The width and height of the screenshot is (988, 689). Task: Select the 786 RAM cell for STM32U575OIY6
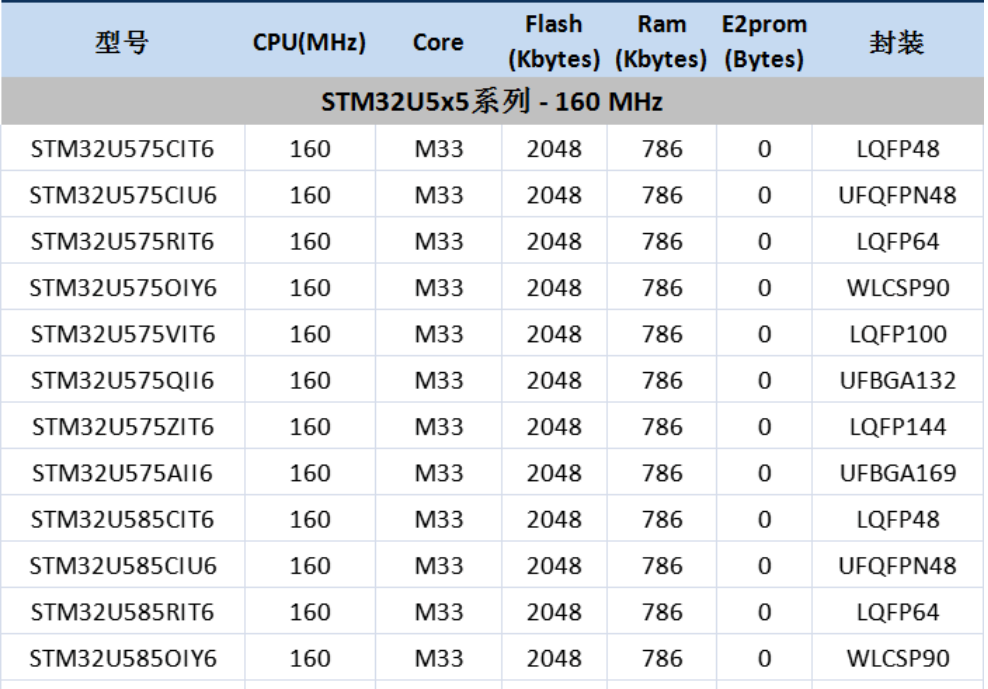click(x=662, y=288)
